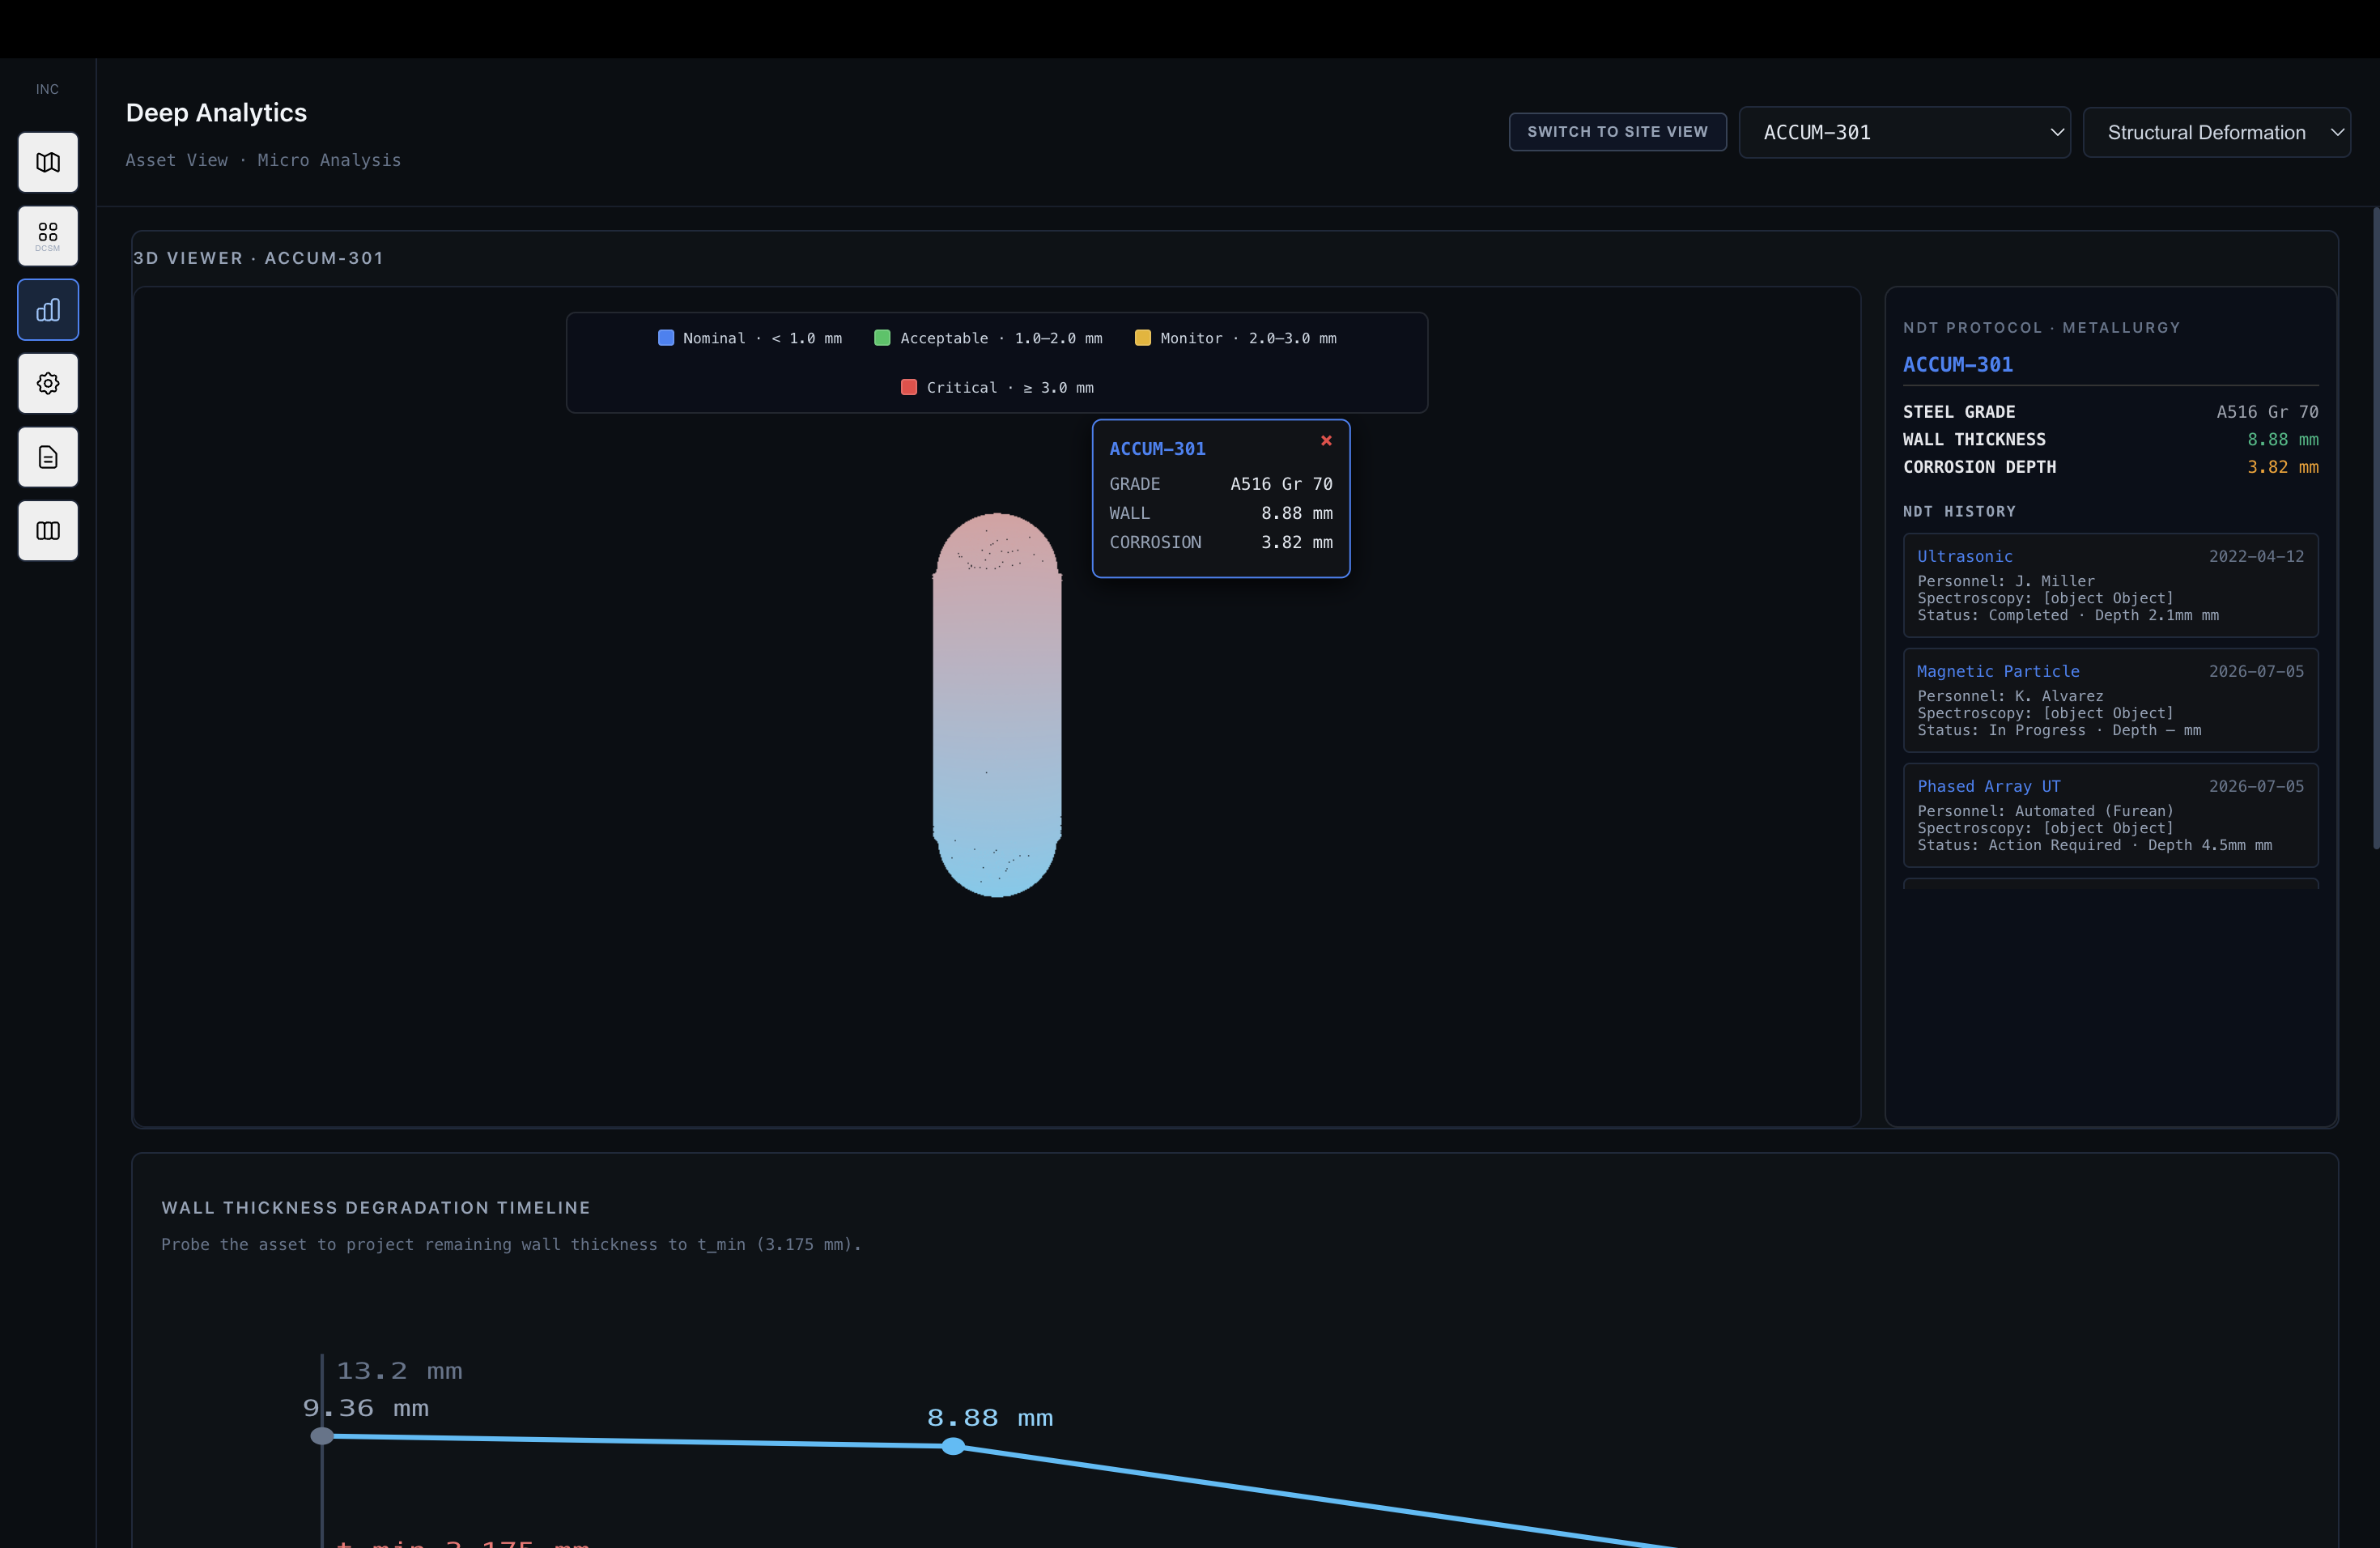2380x1548 pixels.
Task: Click the 3D vessel model in viewer
Action: point(997,705)
